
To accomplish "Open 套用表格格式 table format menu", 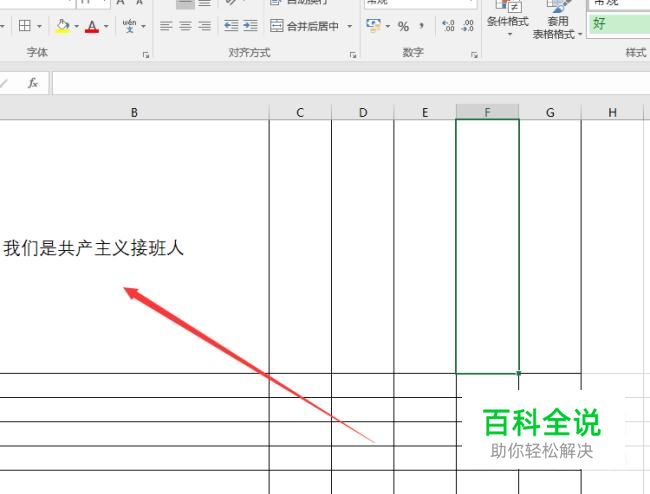I will (x=557, y=19).
